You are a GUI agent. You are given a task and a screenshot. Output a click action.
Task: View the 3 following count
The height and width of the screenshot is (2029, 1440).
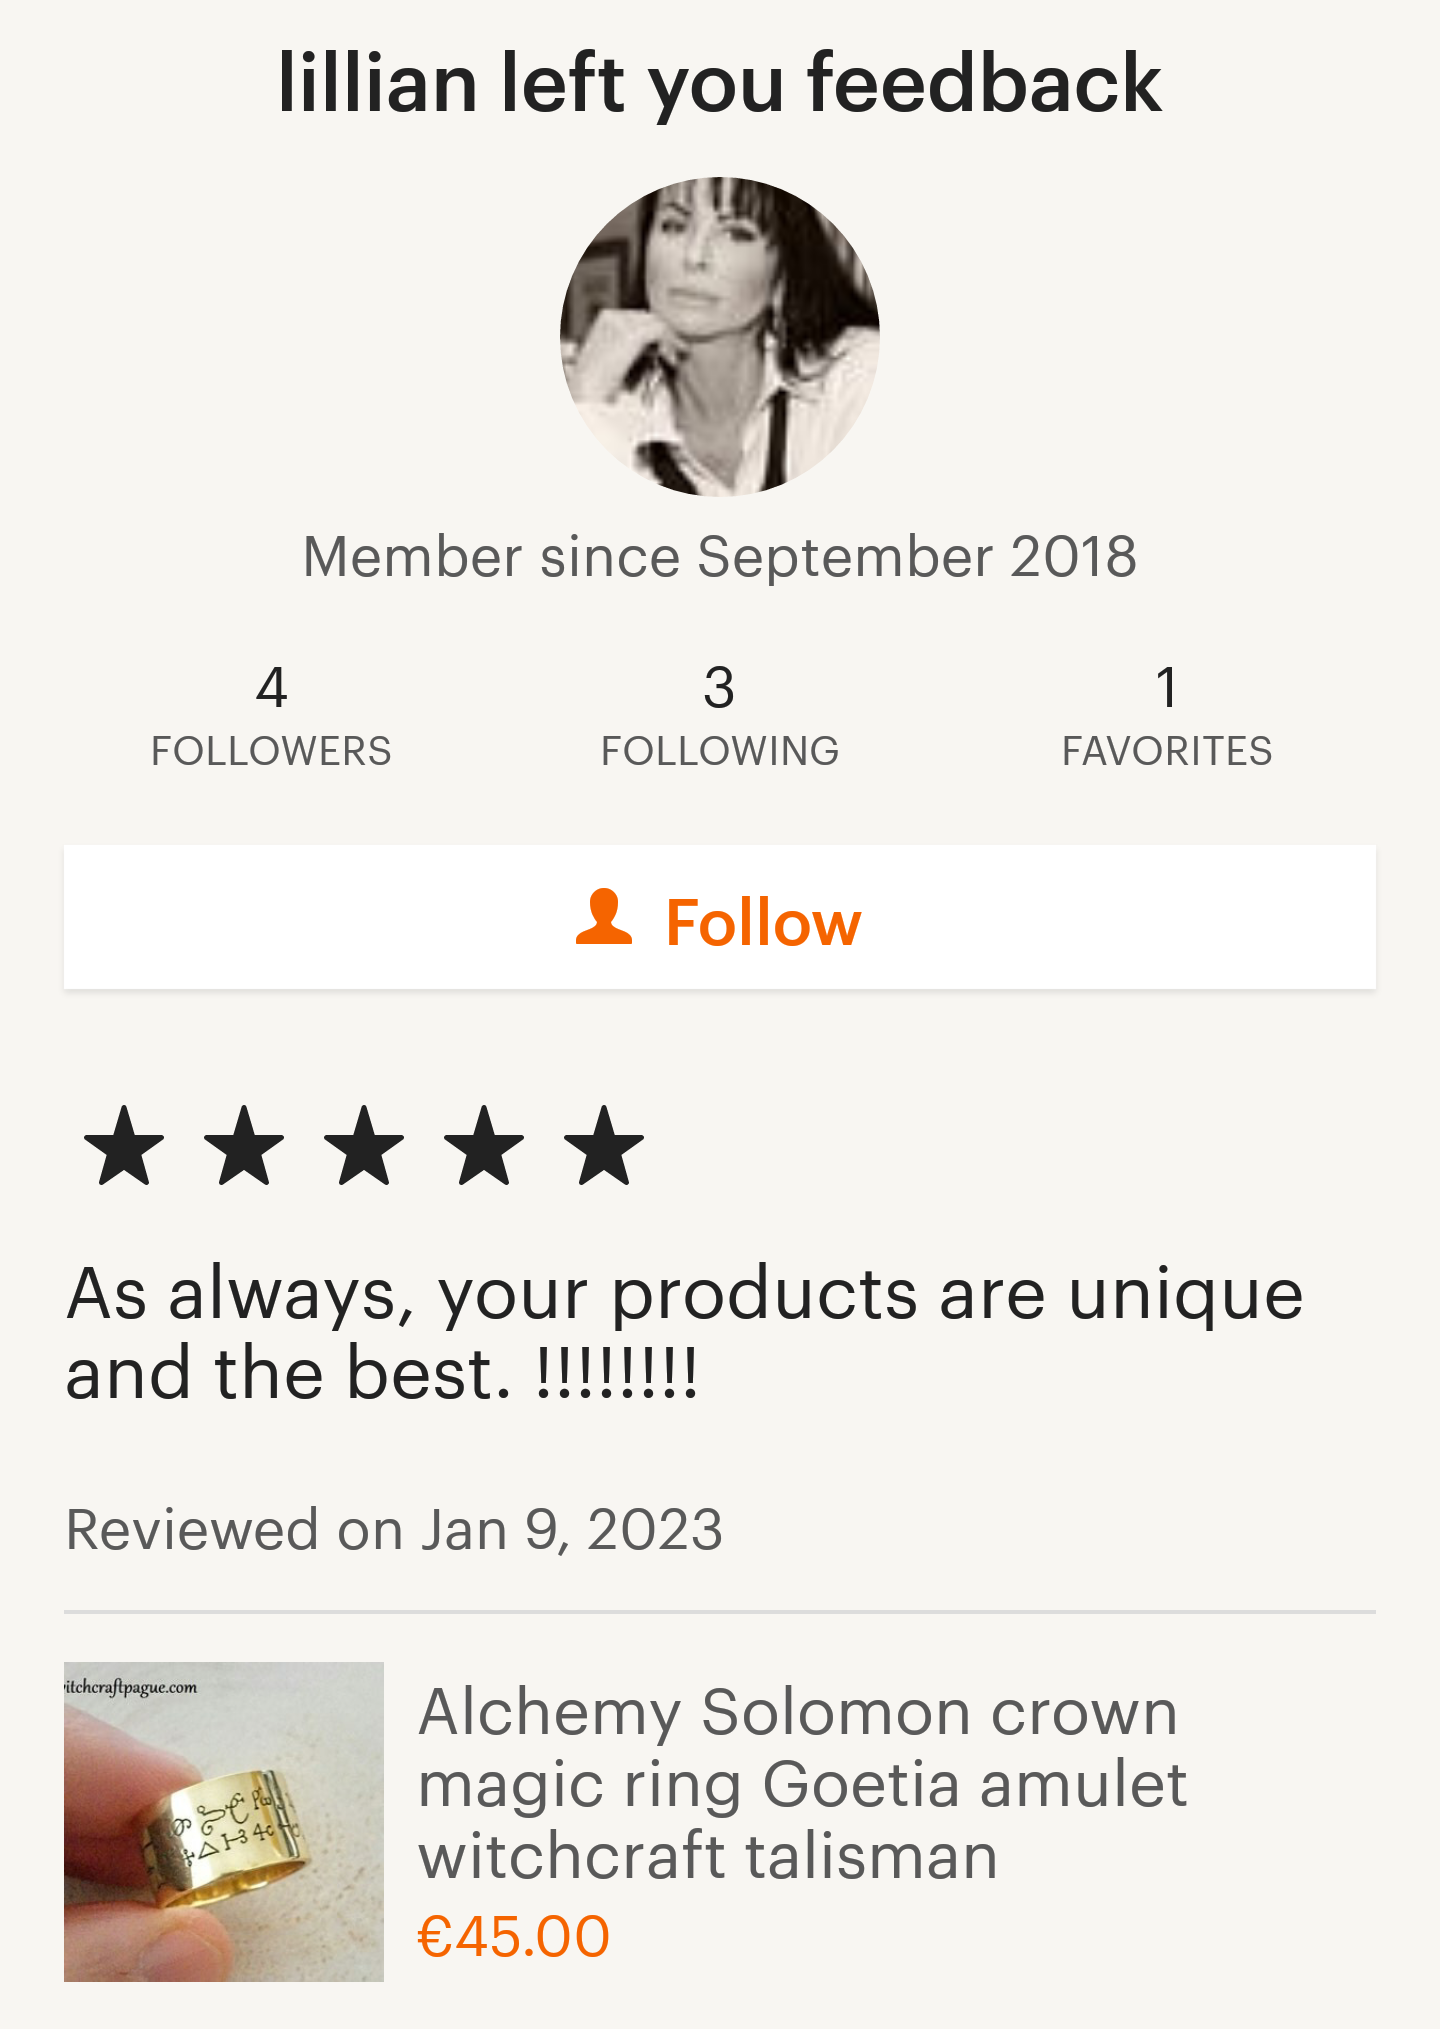[x=719, y=688]
